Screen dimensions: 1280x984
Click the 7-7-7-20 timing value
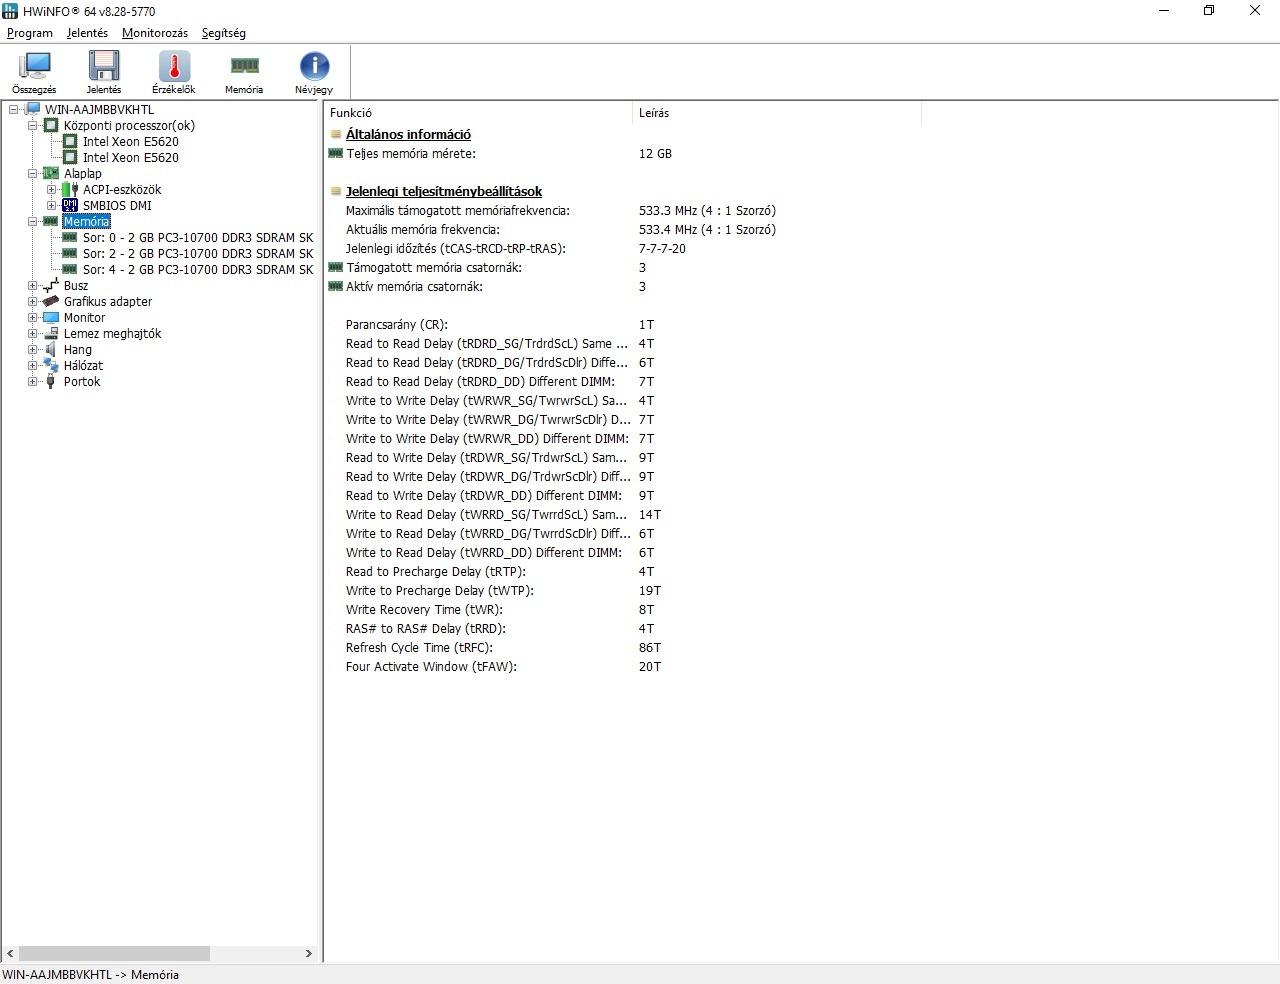point(662,249)
